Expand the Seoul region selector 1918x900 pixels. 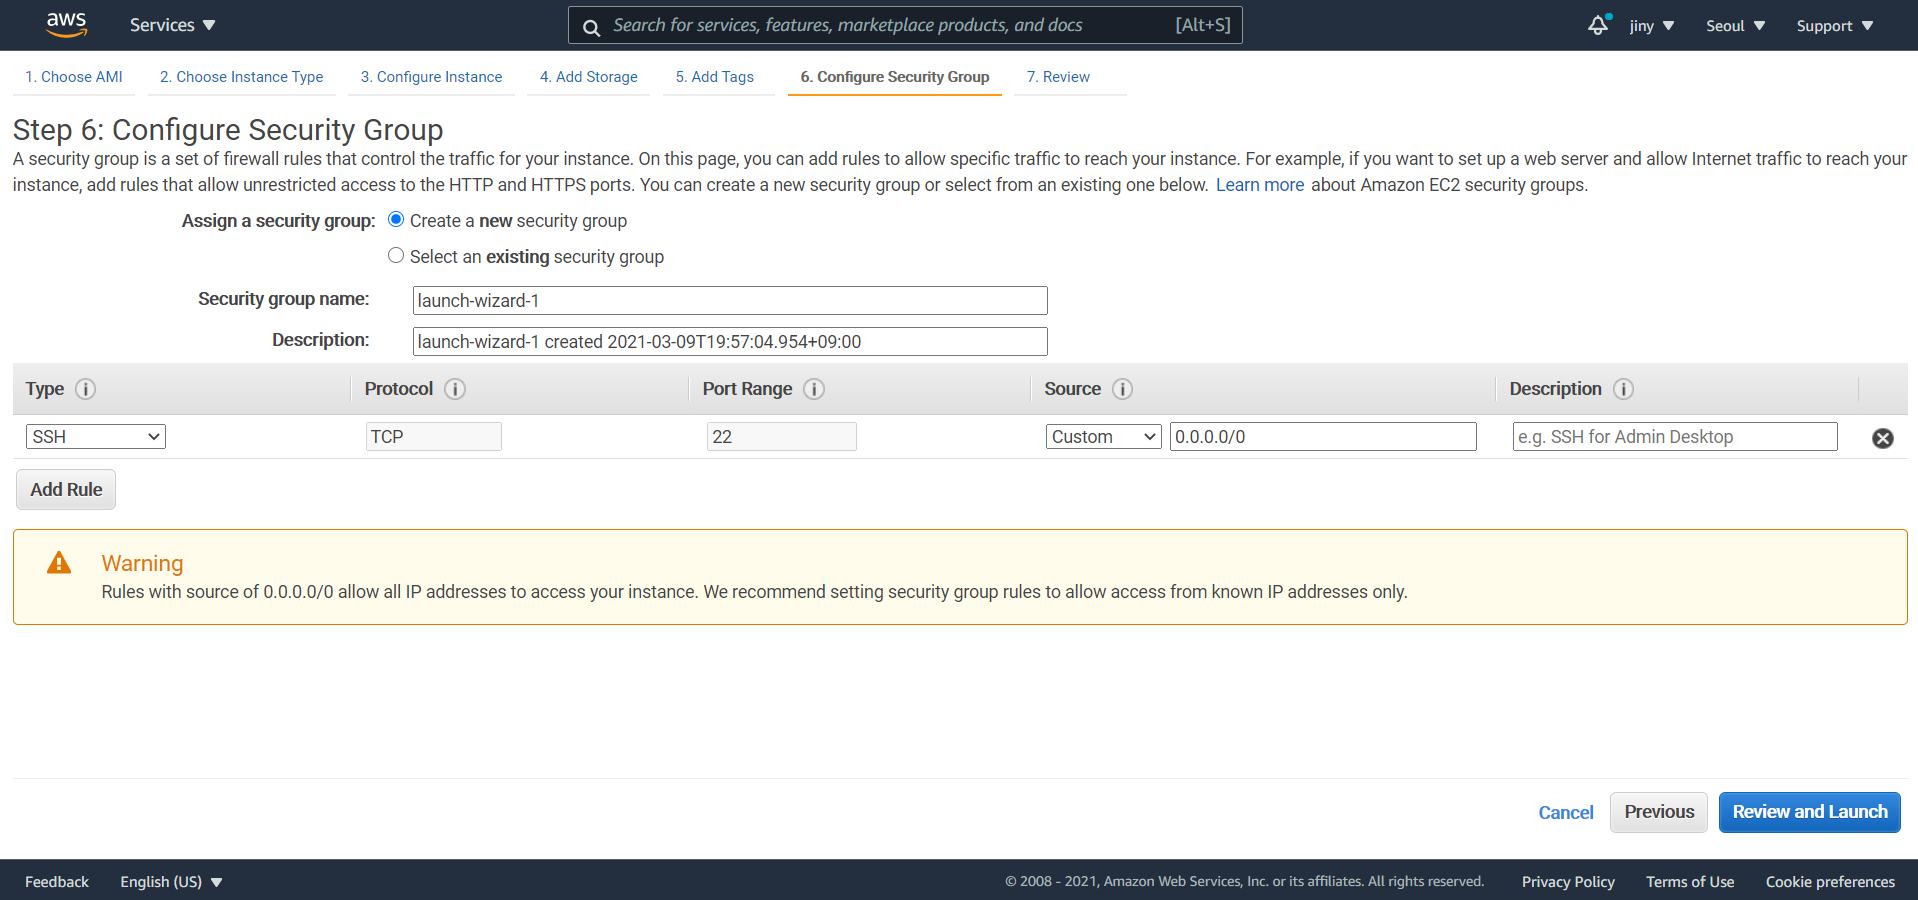coord(1735,26)
